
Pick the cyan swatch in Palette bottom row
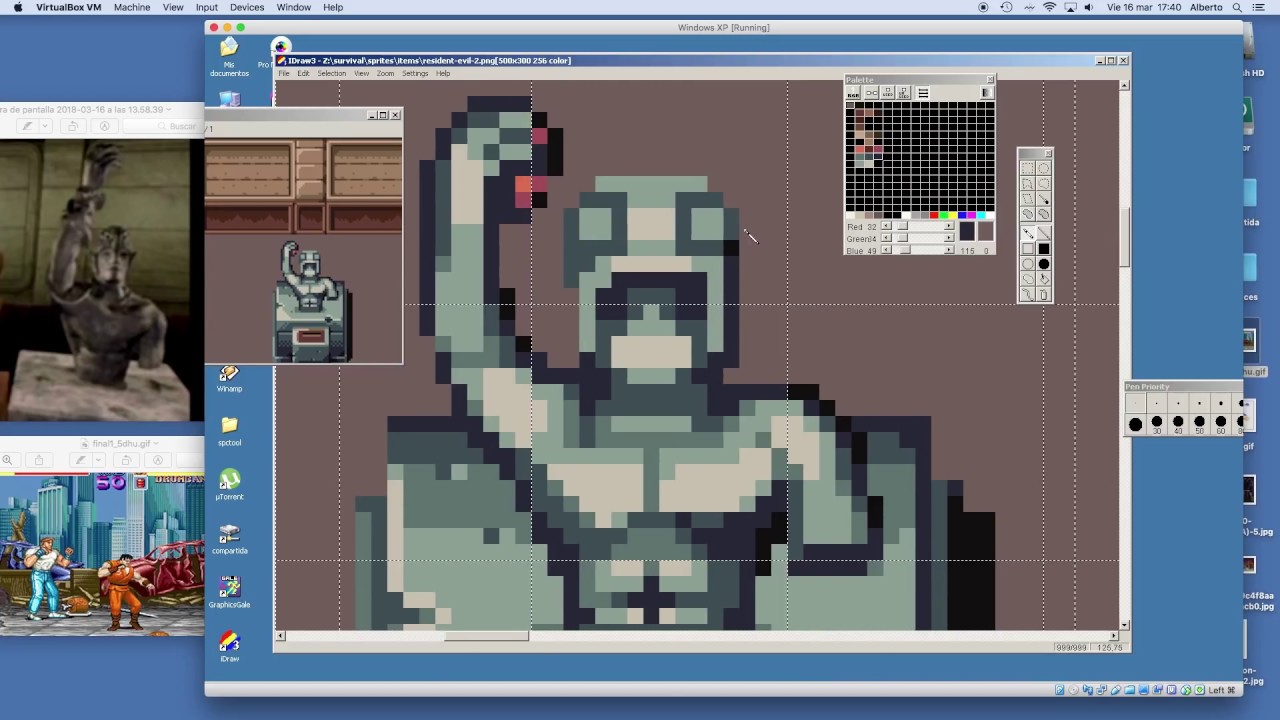(x=981, y=215)
